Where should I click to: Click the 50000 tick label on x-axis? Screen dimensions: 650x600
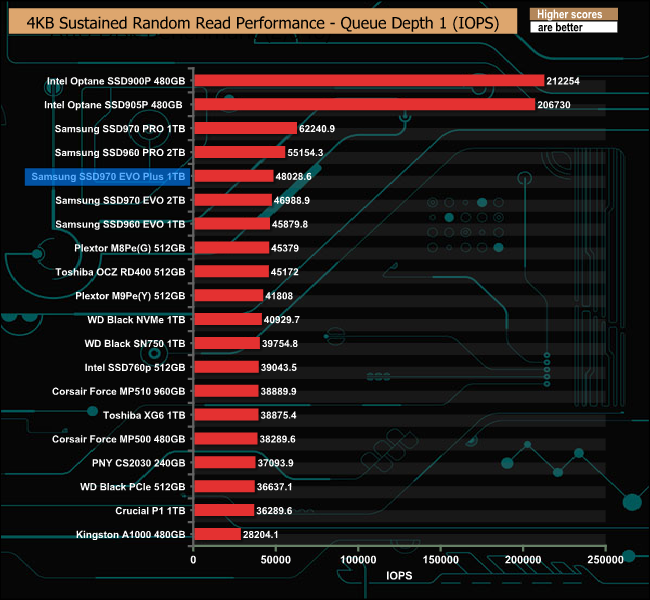coord(276,560)
